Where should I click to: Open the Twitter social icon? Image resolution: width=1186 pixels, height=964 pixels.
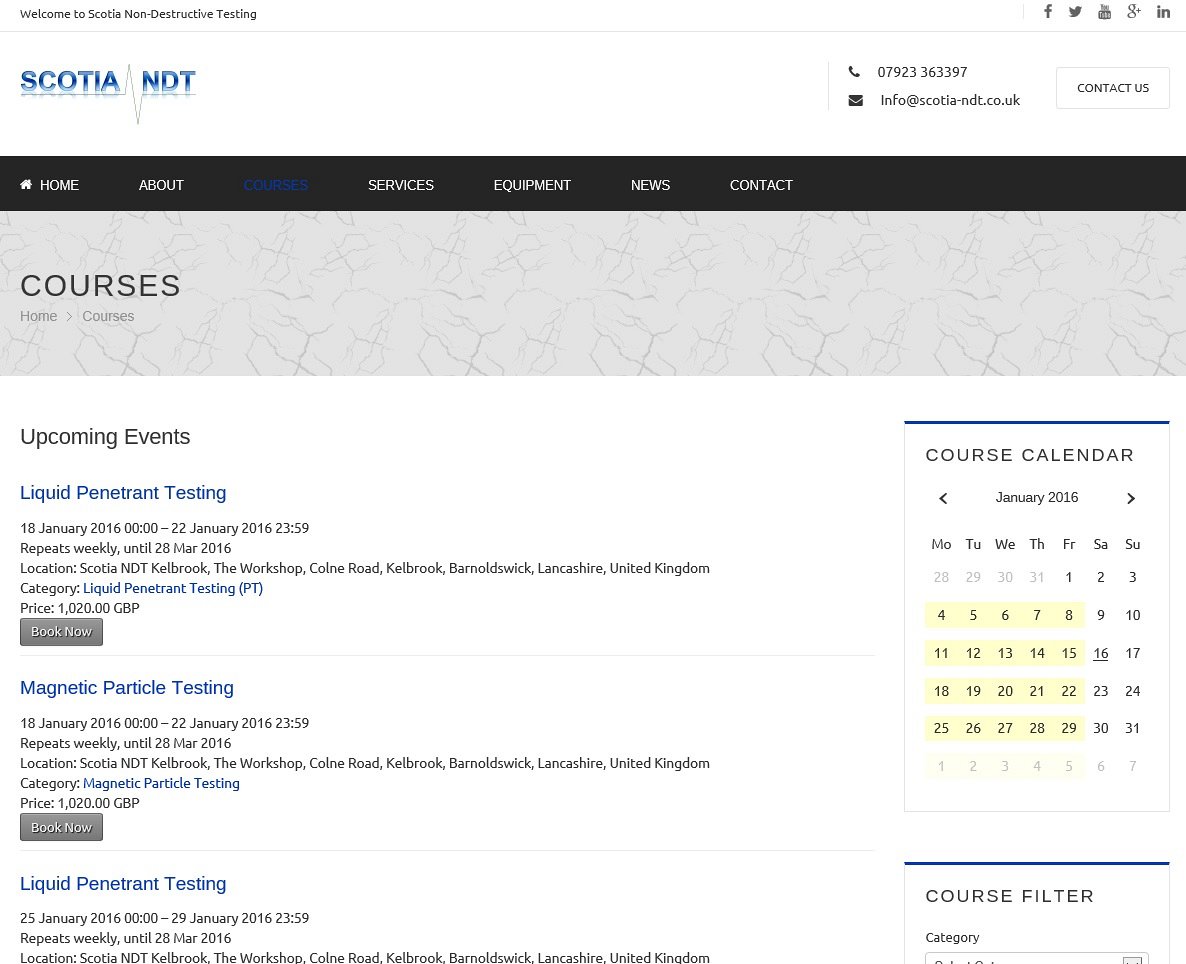coord(1075,12)
